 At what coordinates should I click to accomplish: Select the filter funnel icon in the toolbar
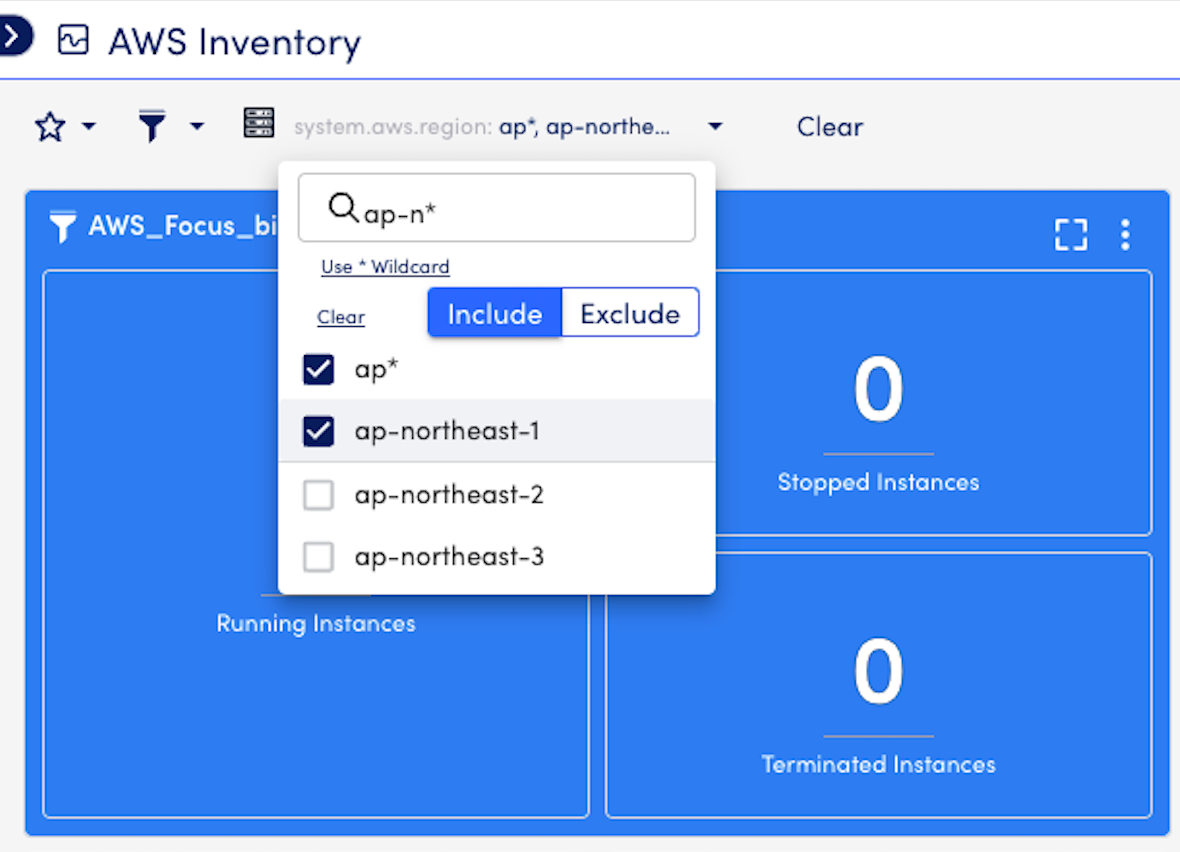tap(152, 126)
